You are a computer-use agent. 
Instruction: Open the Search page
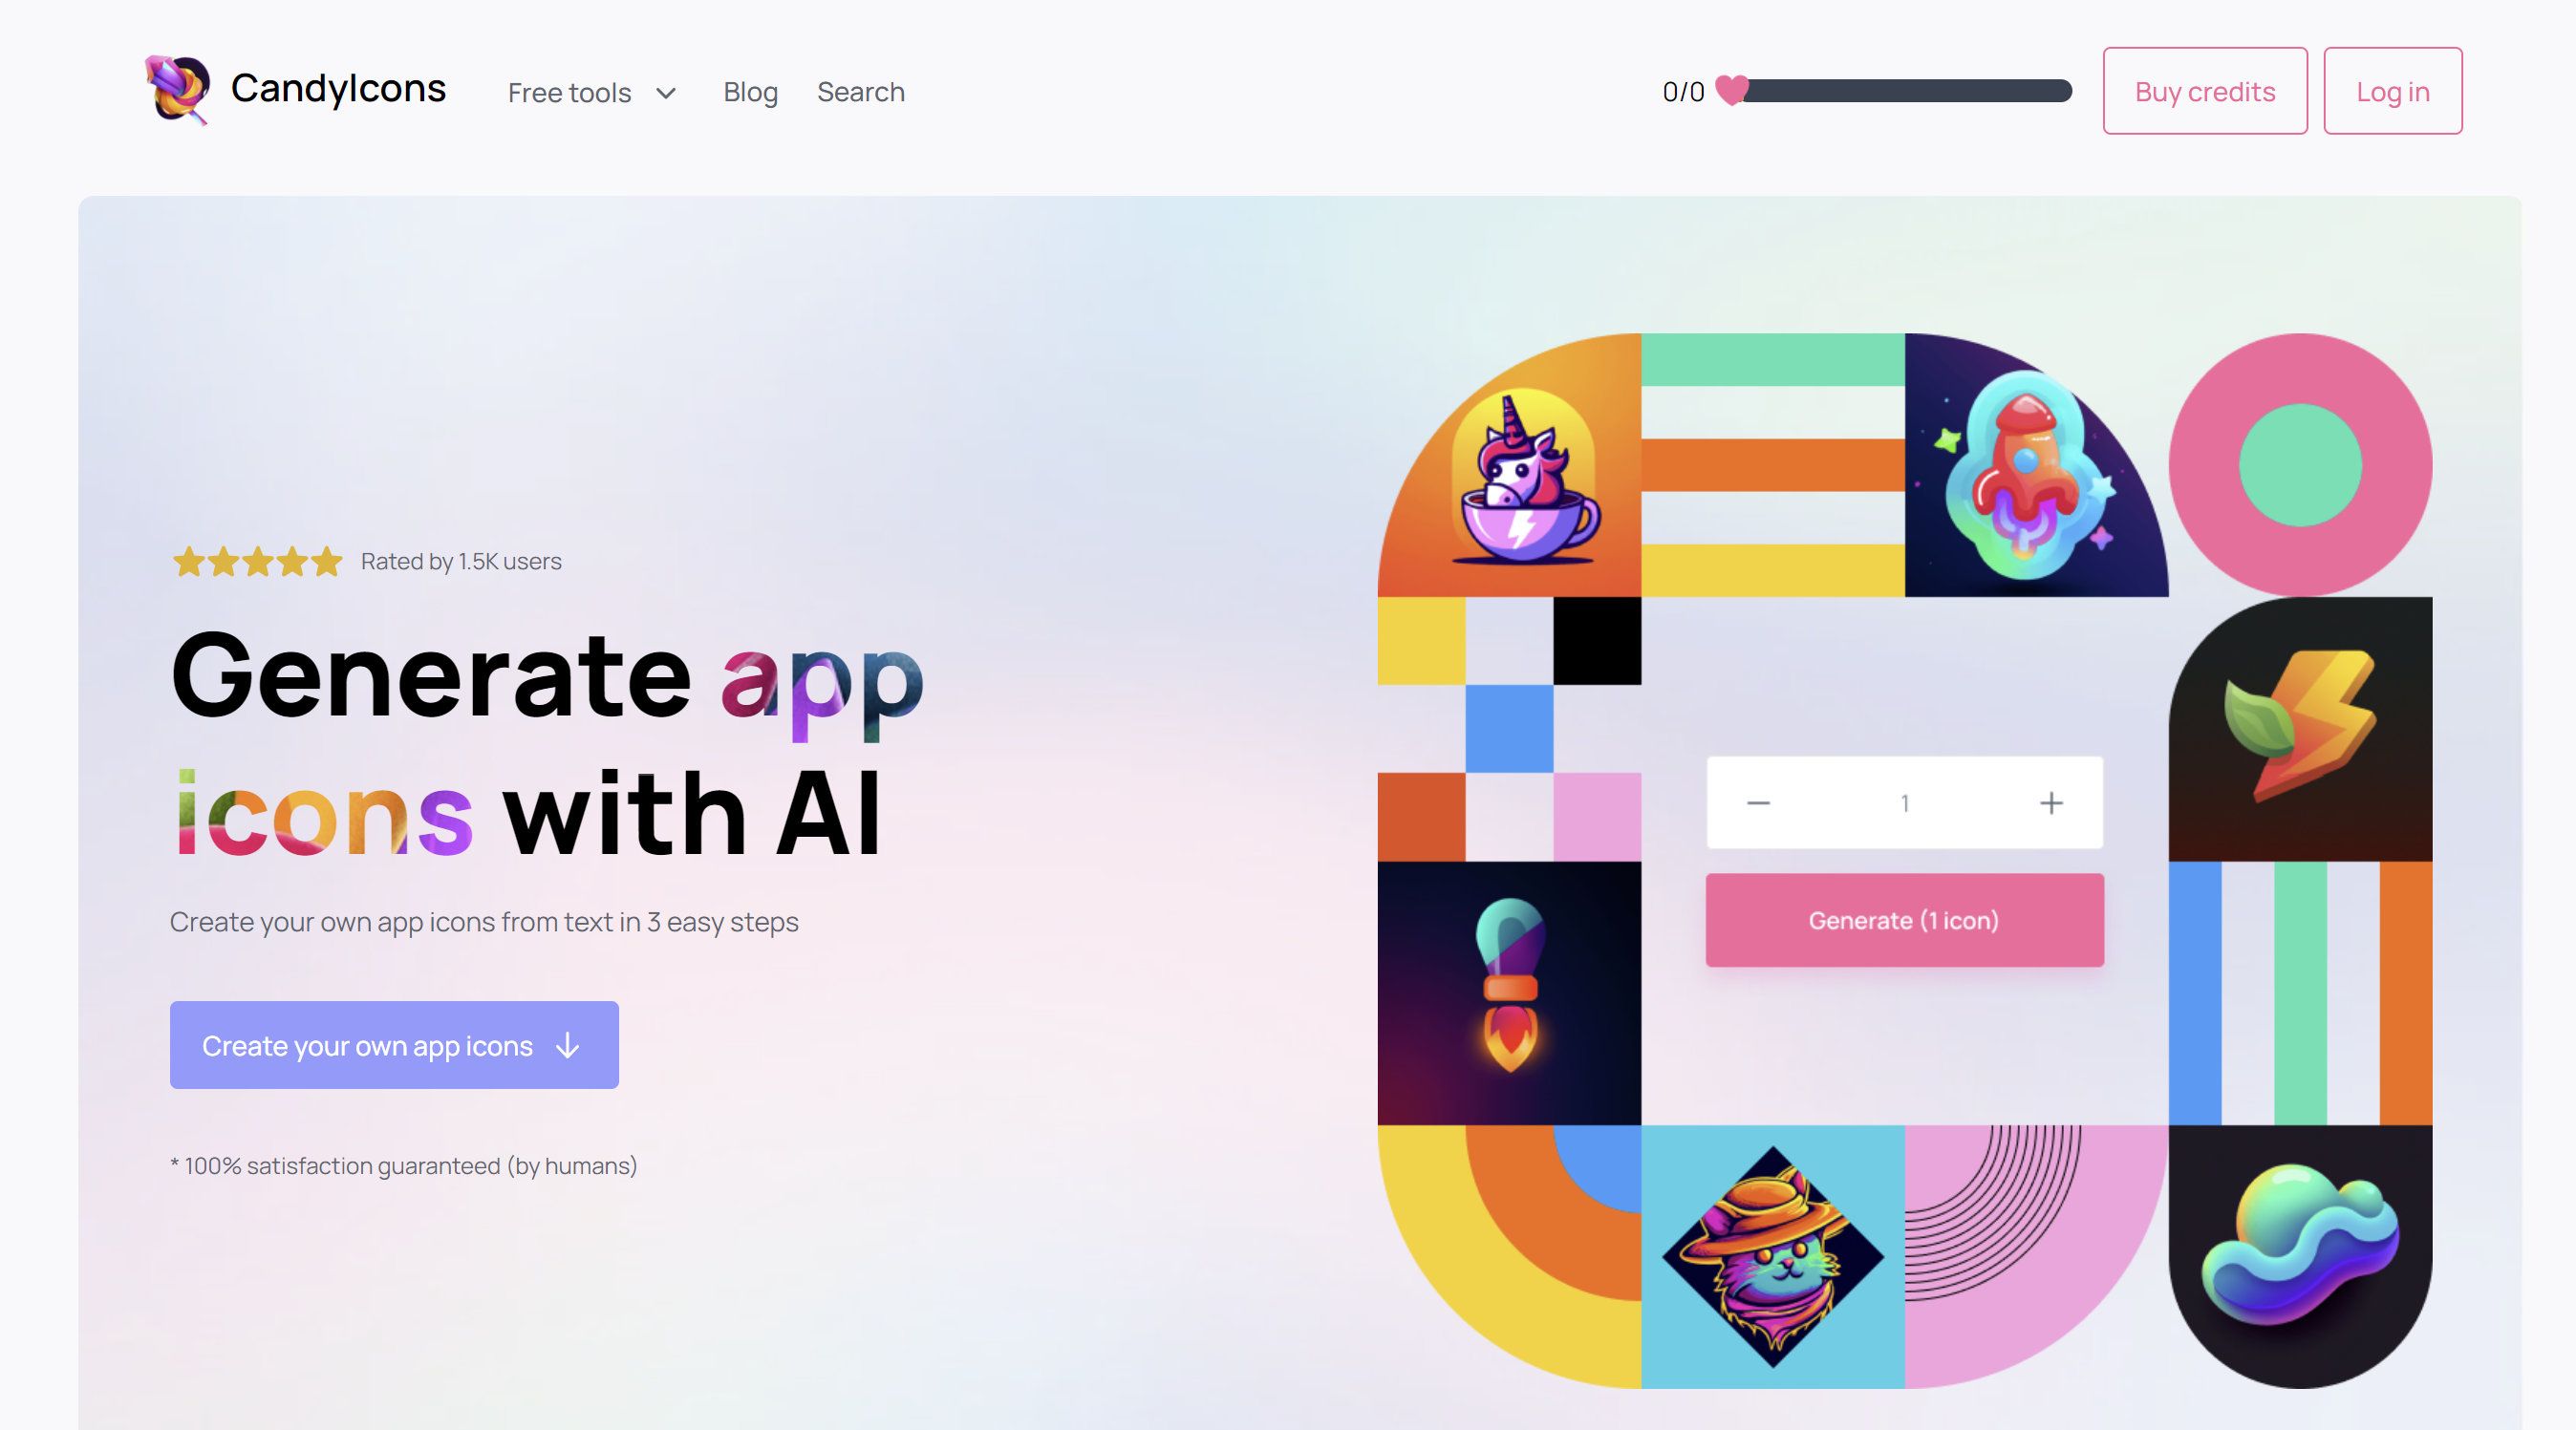point(861,90)
